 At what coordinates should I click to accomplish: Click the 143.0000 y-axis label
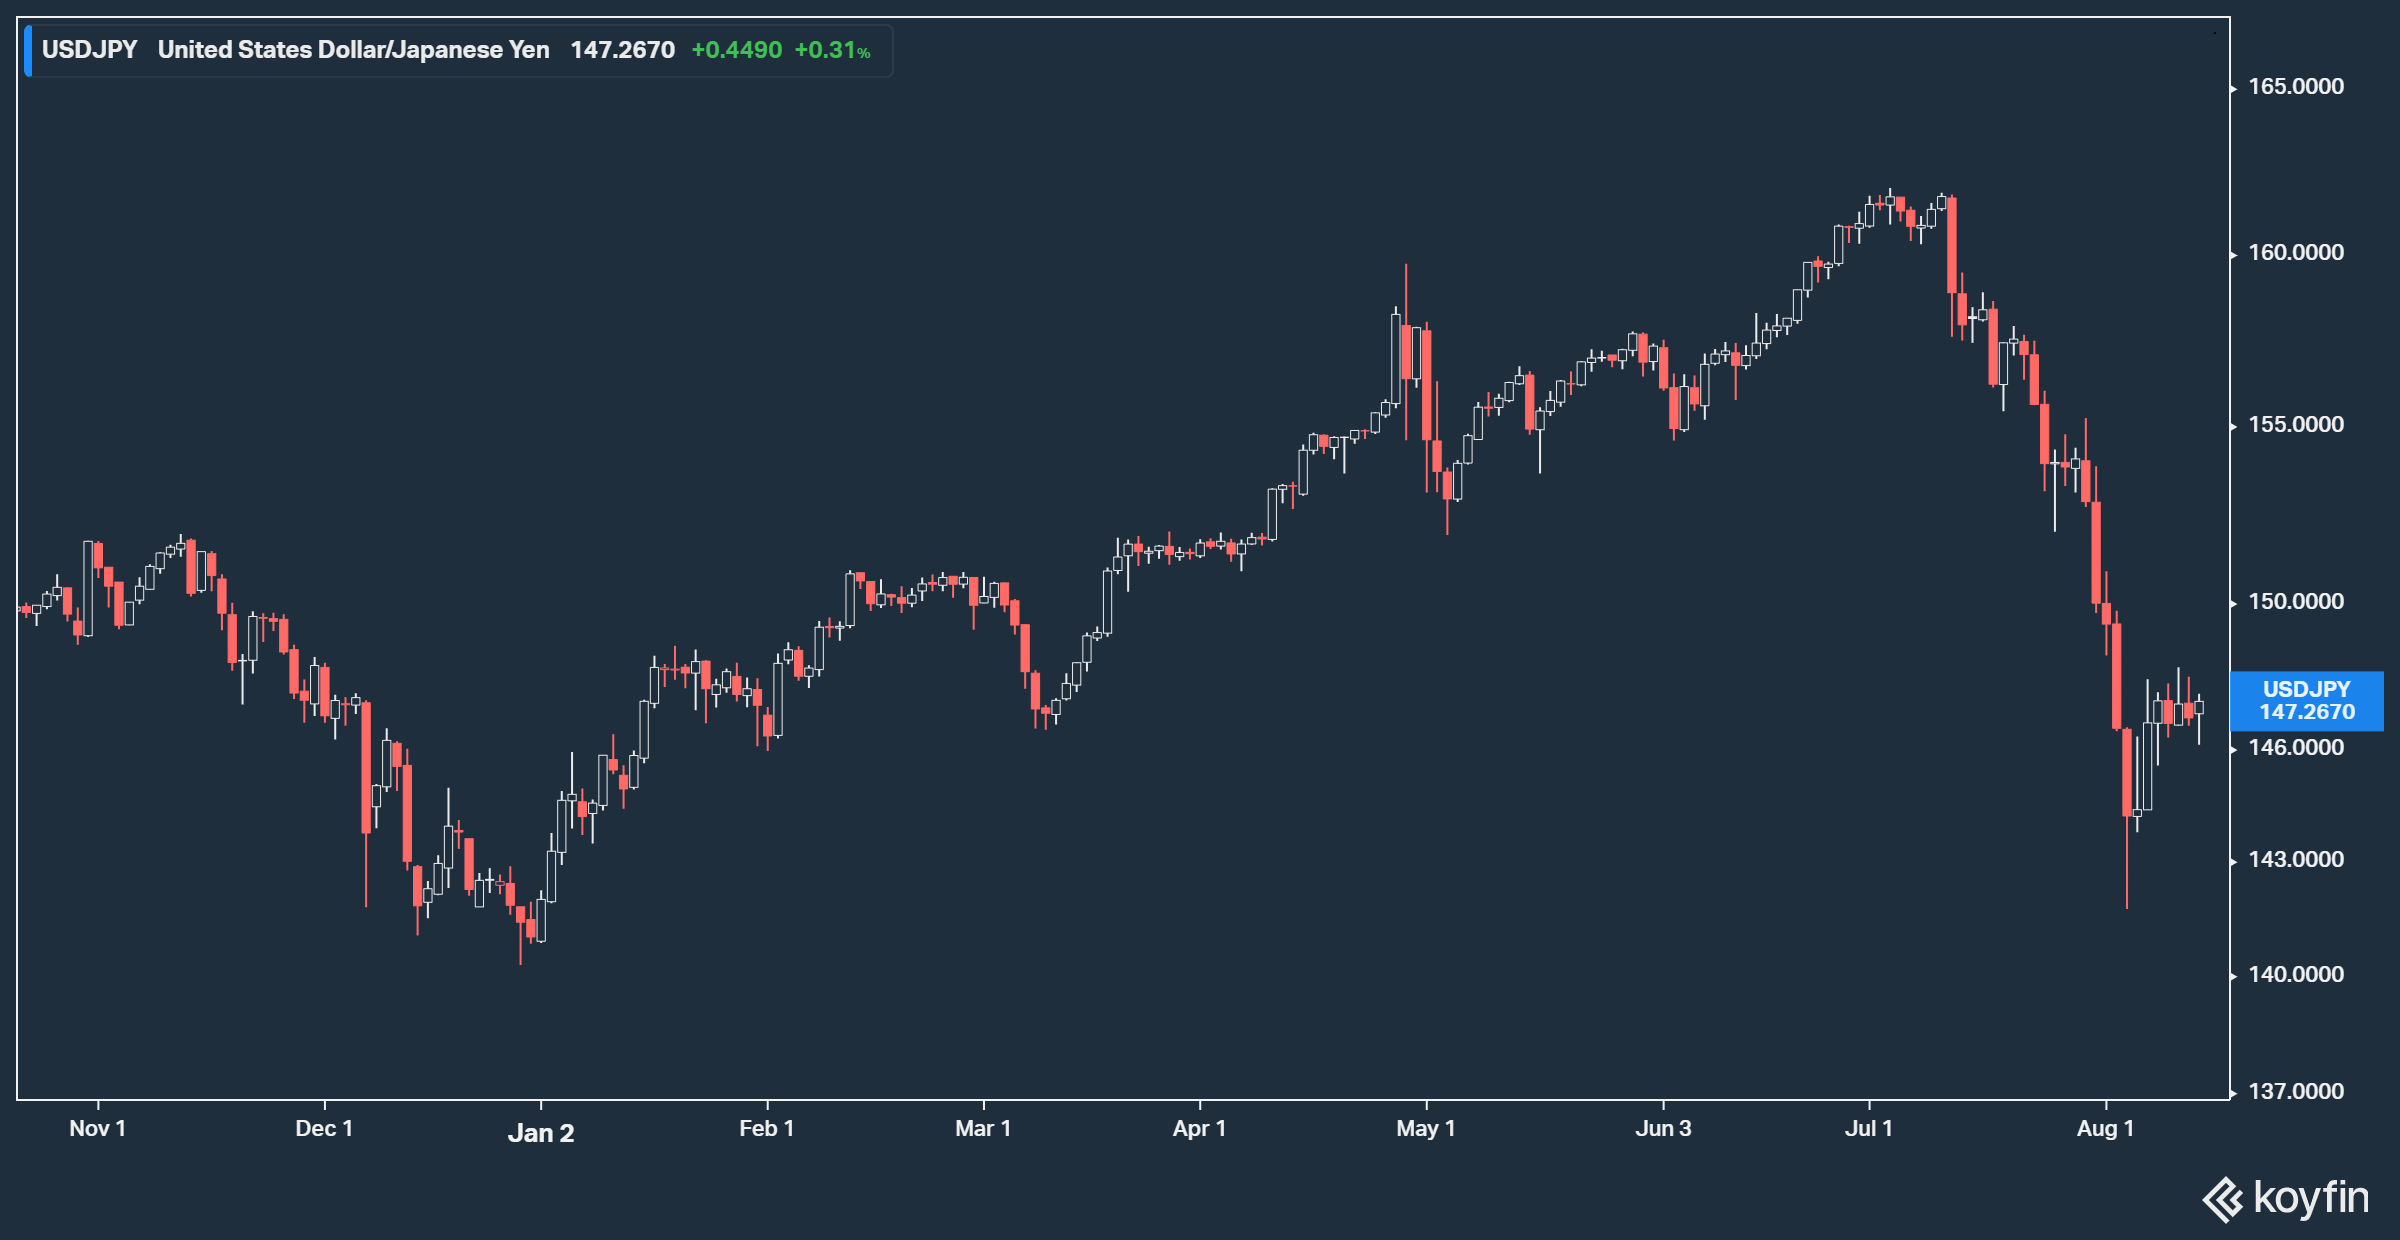tap(2295, 860)
